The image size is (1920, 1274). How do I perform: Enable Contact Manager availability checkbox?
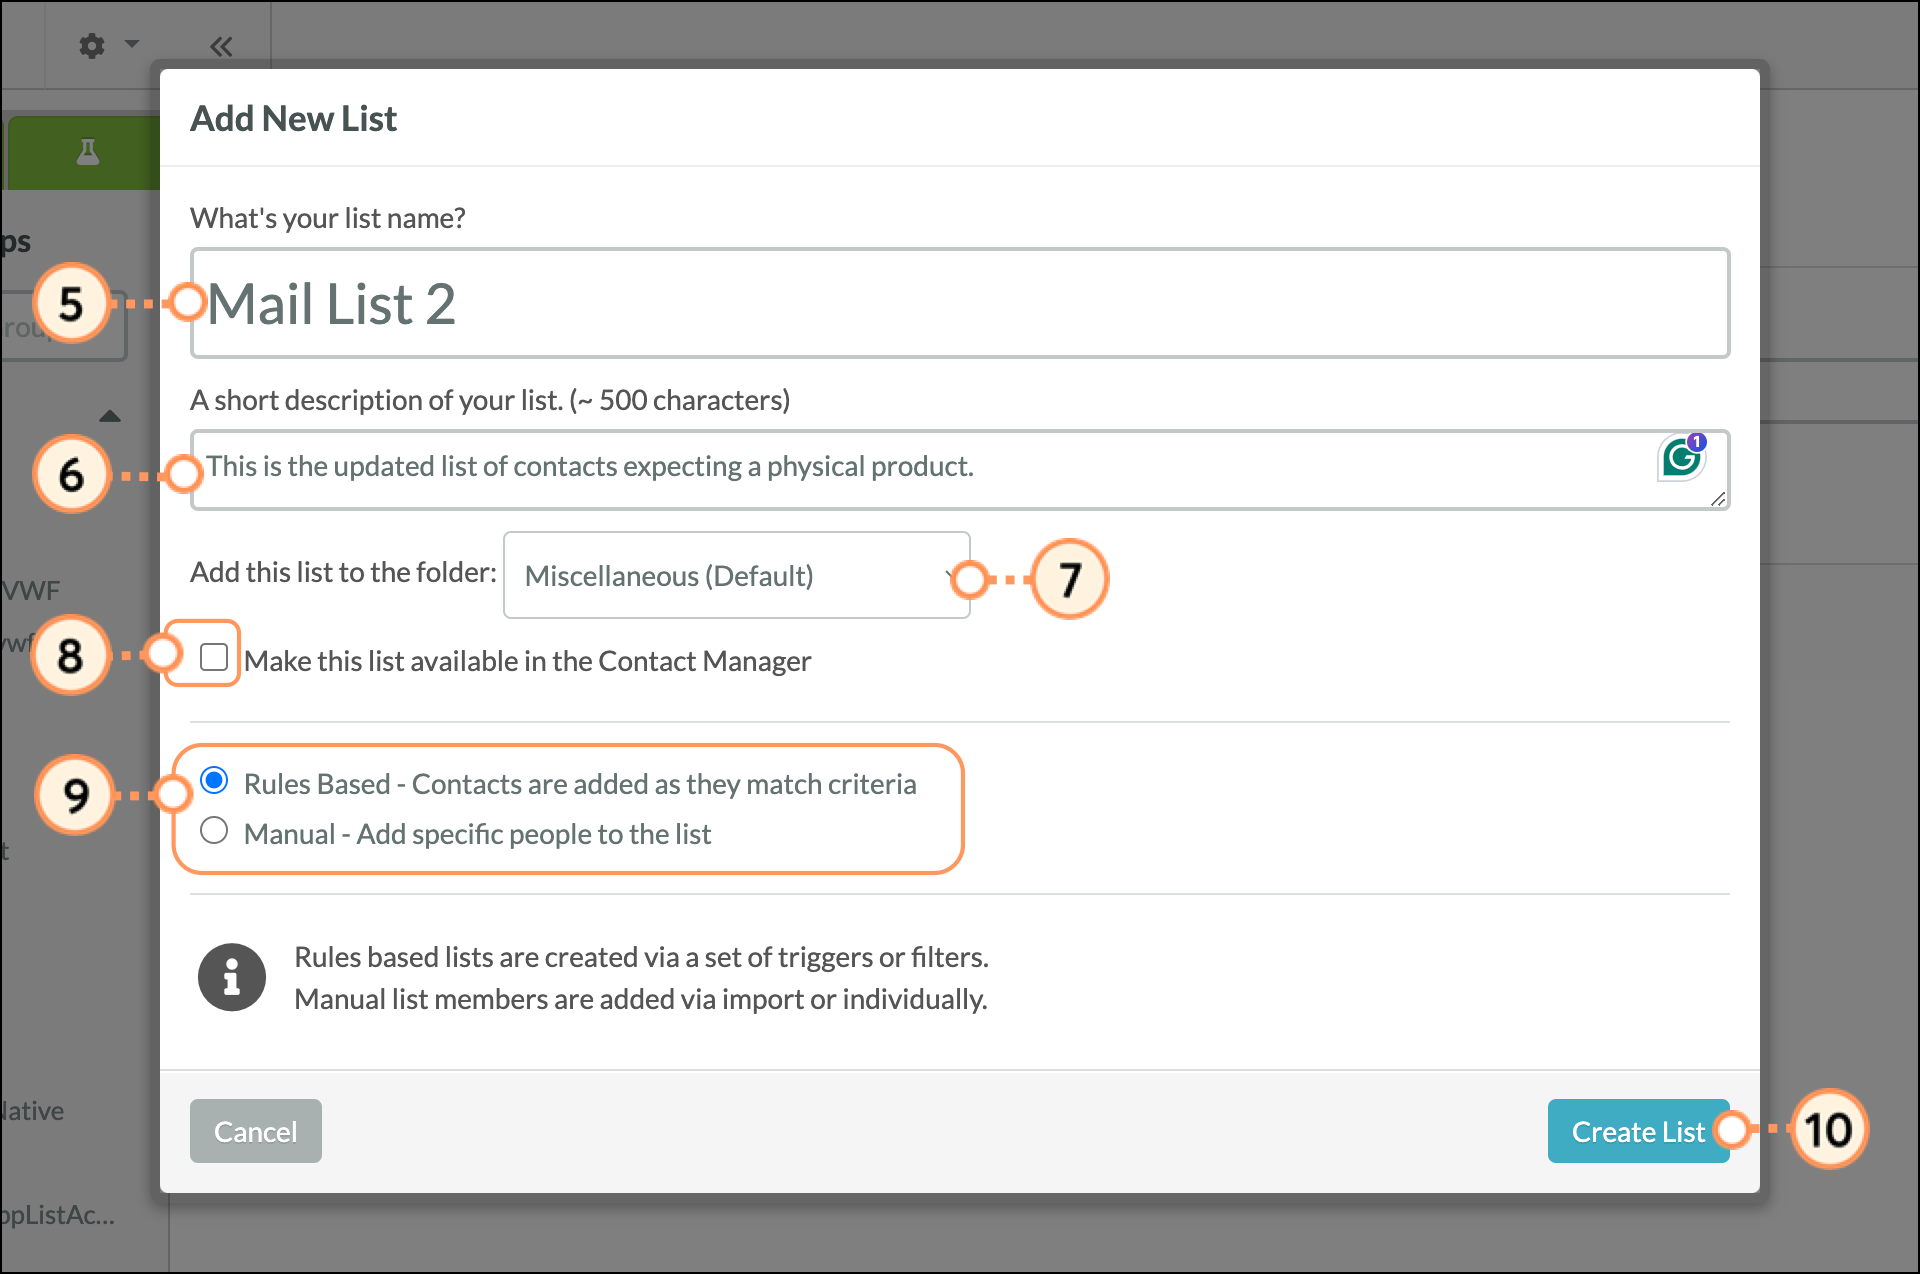point(214,657)
